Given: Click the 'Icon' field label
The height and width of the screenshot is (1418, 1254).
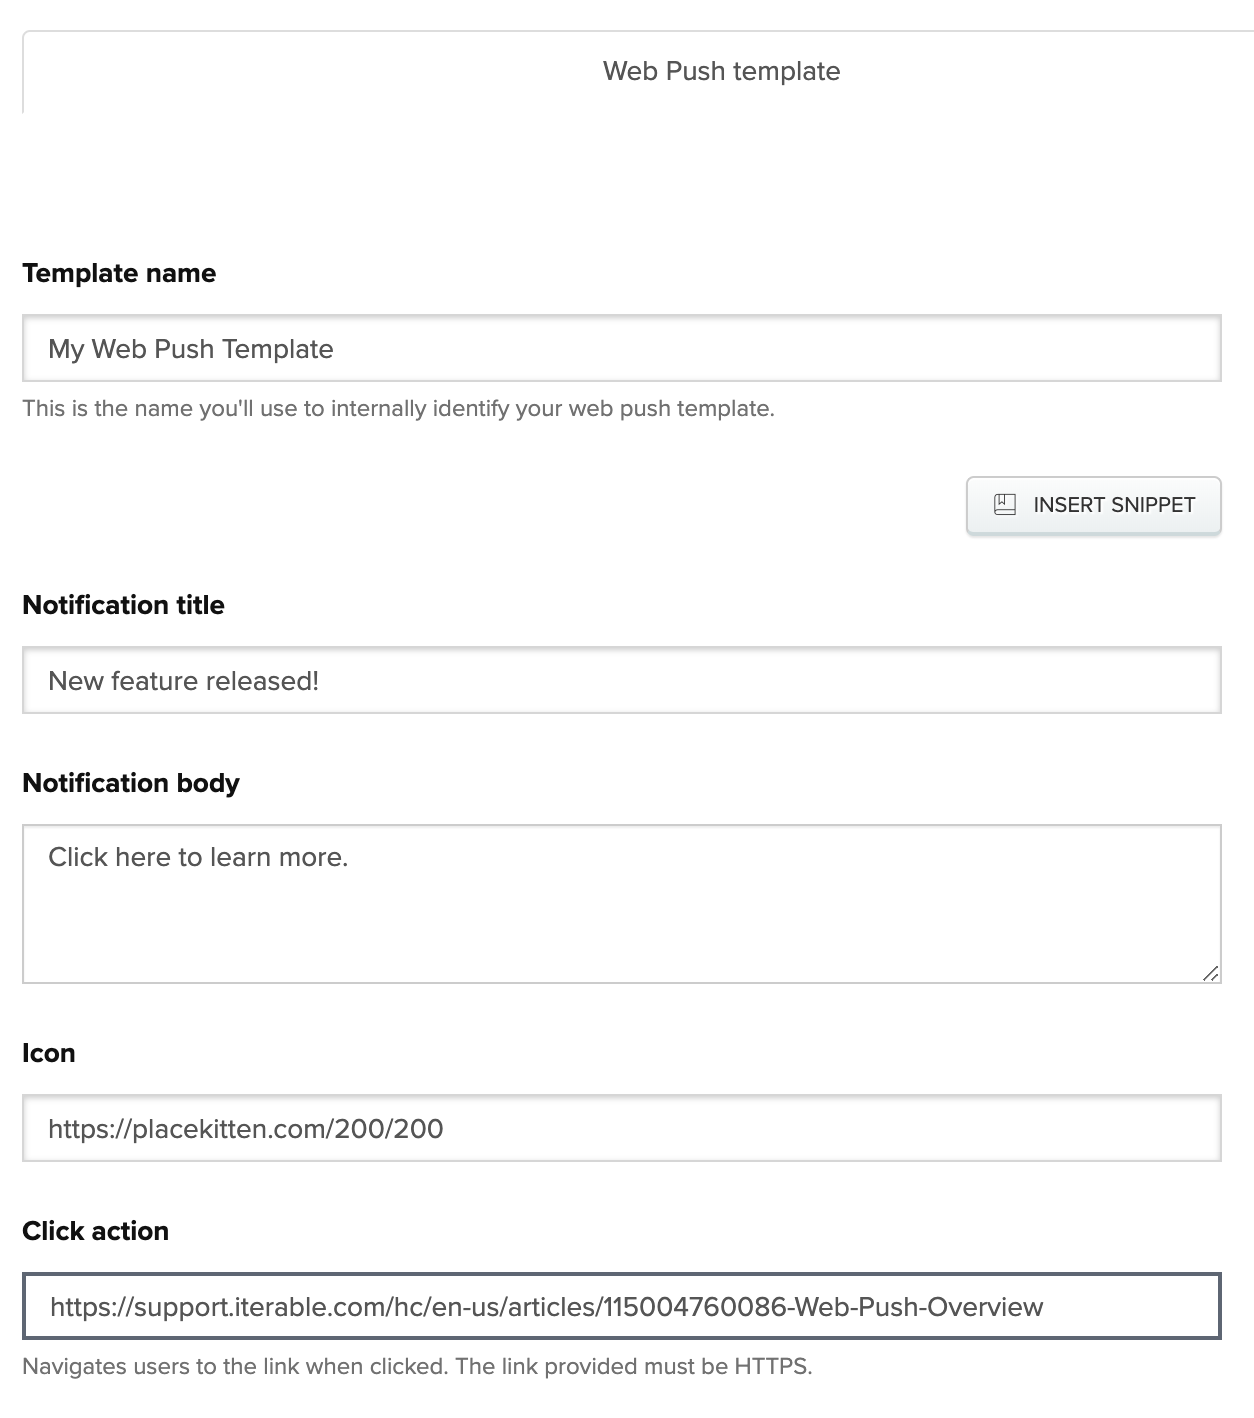Looking at the screenshot, I should pyautogui.click(x=49, y=1054).
